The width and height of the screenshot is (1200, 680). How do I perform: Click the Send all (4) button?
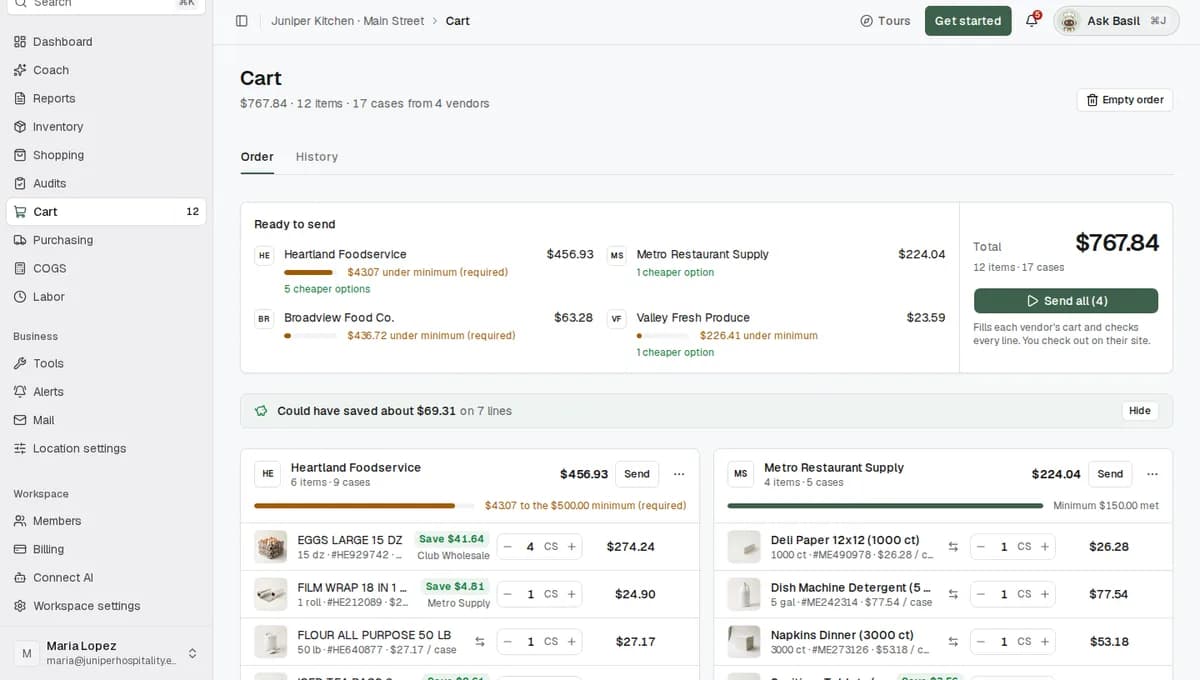(x=1066, y=301)
